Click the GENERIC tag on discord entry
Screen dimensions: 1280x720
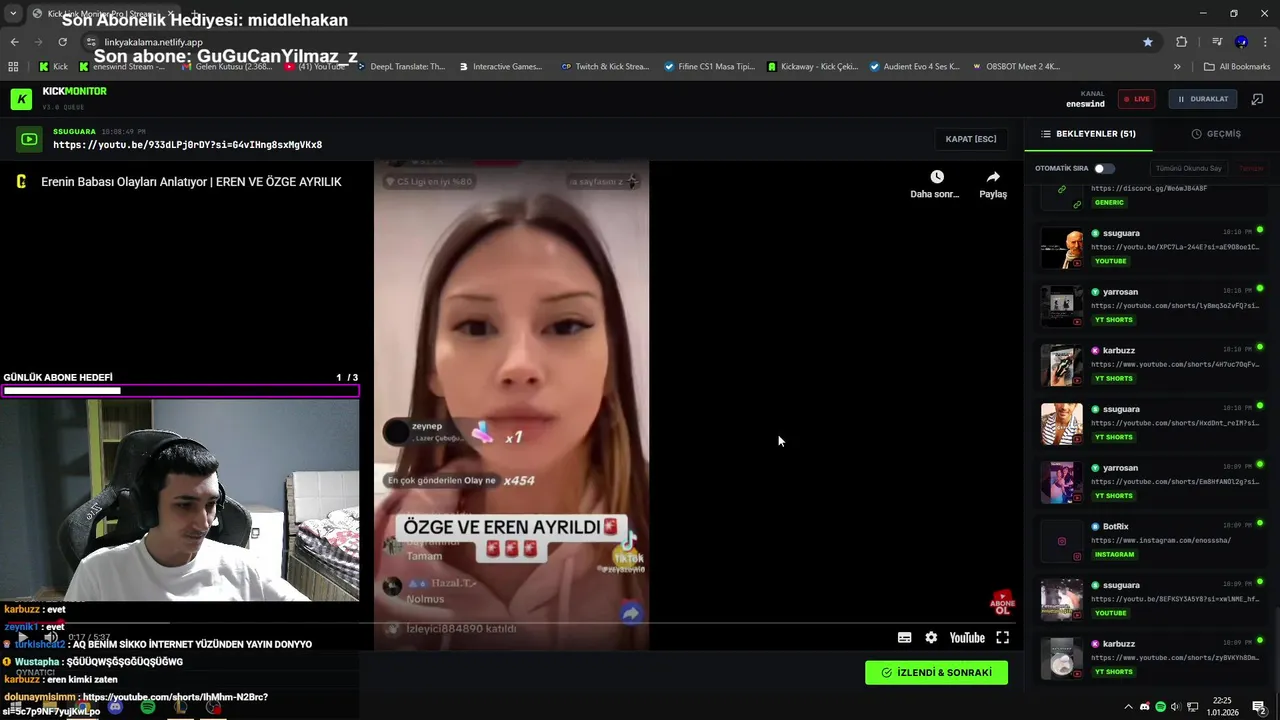click(x=1109, y=203)
